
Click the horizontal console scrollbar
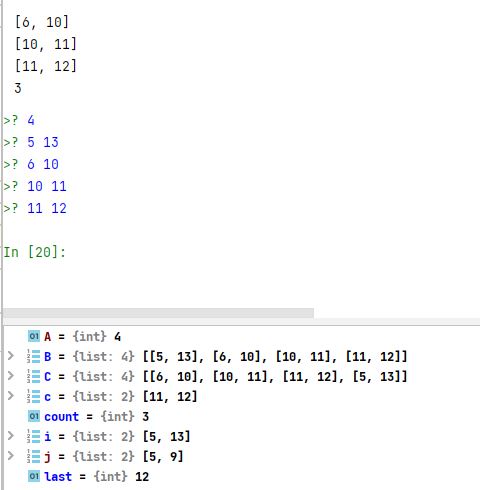click(158, 313)
